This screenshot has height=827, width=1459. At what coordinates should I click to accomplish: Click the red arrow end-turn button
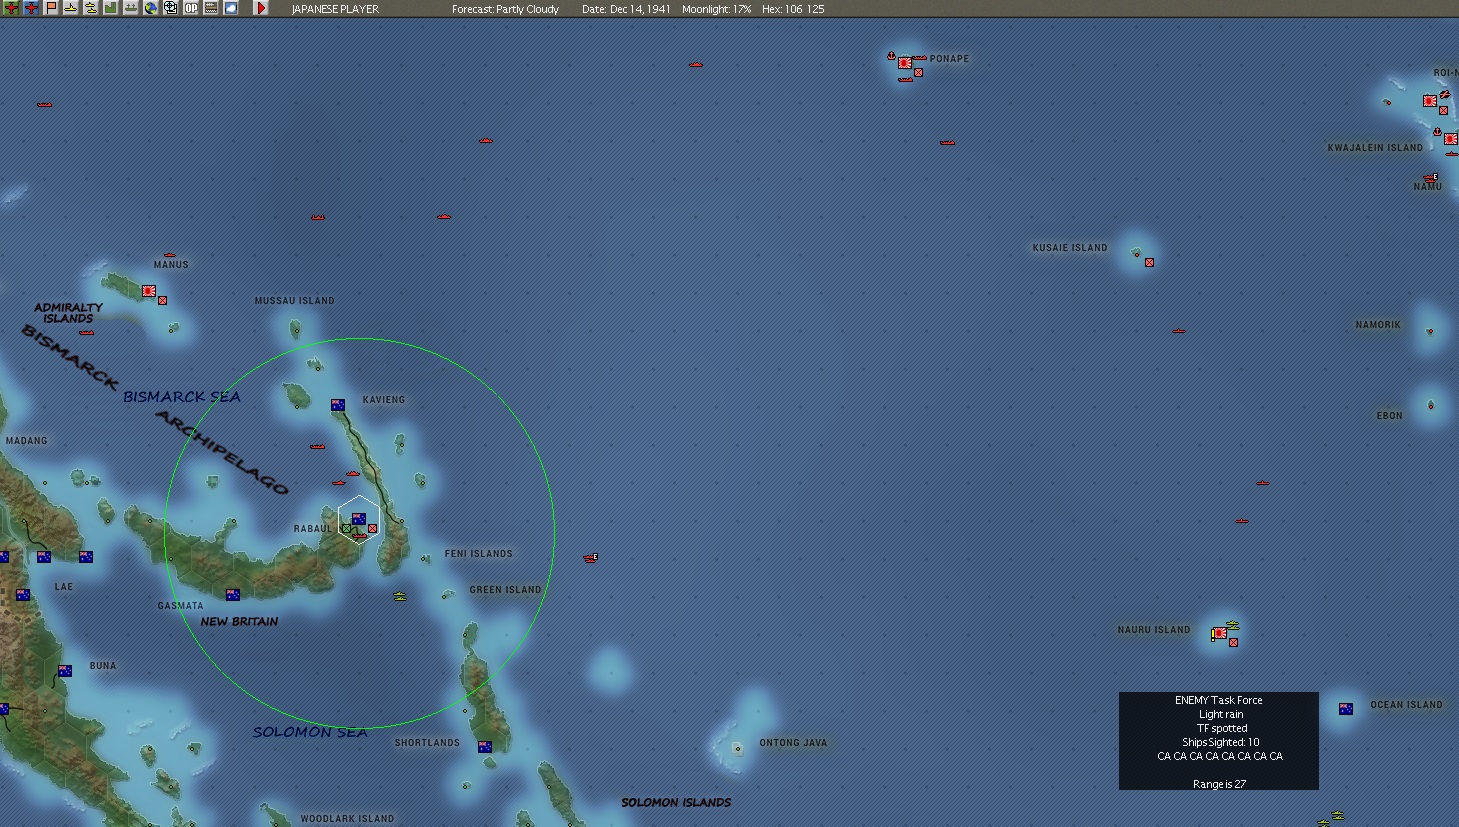click(x=261, y=8)
